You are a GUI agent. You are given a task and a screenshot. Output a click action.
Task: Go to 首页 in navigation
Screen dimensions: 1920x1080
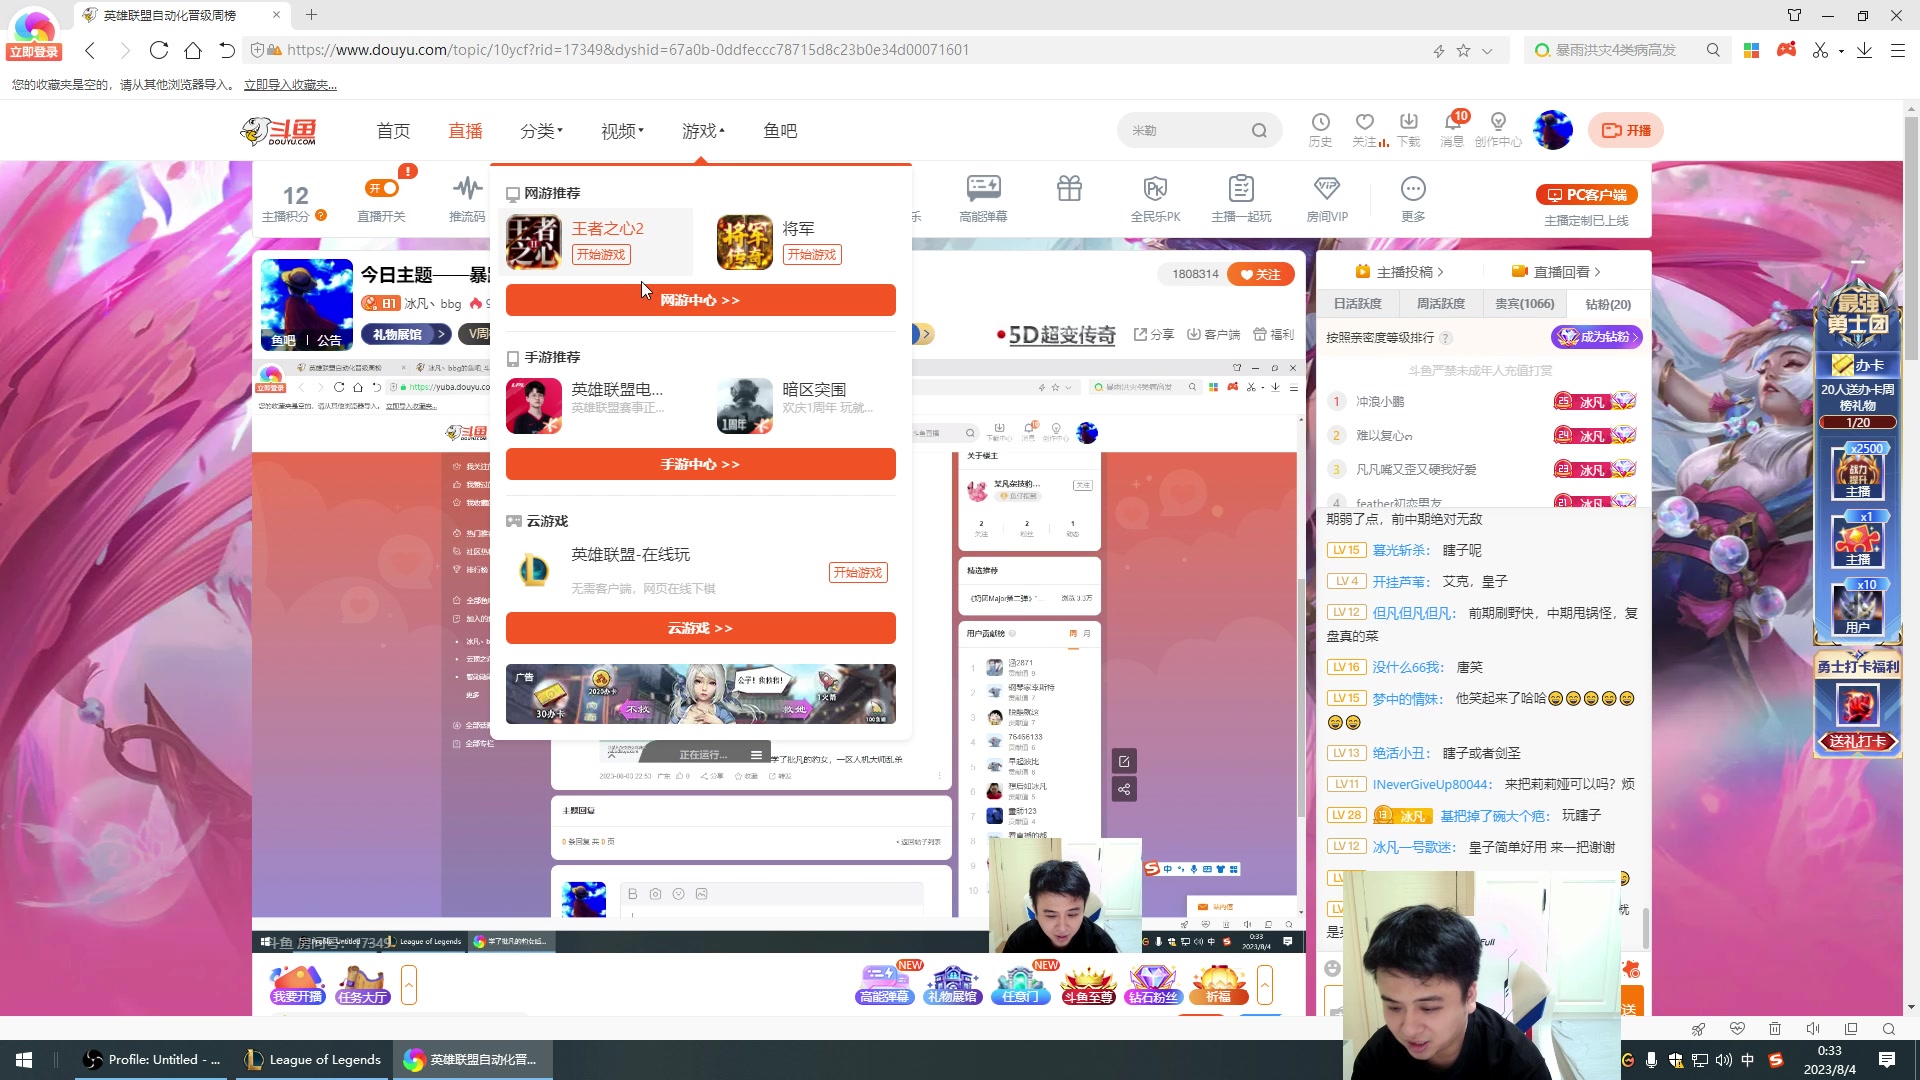coord(393,131)
